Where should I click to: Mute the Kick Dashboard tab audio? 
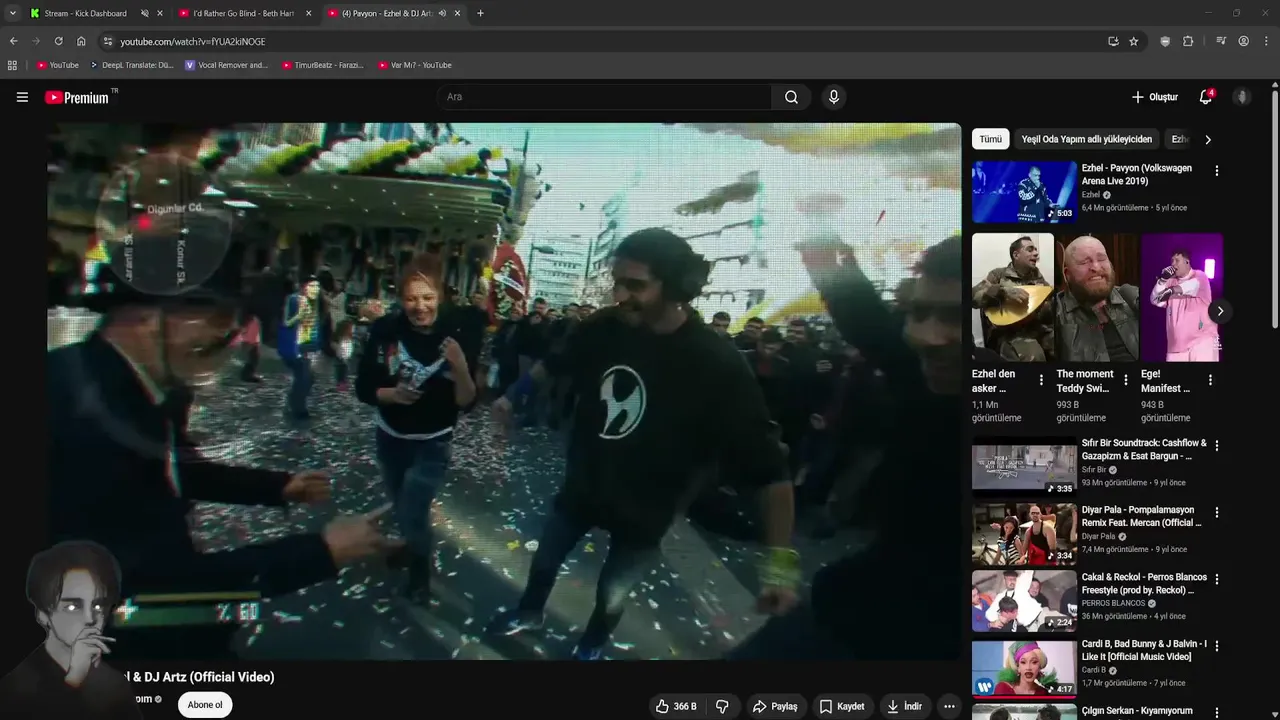pyautogui.click(x=144, y=13)
